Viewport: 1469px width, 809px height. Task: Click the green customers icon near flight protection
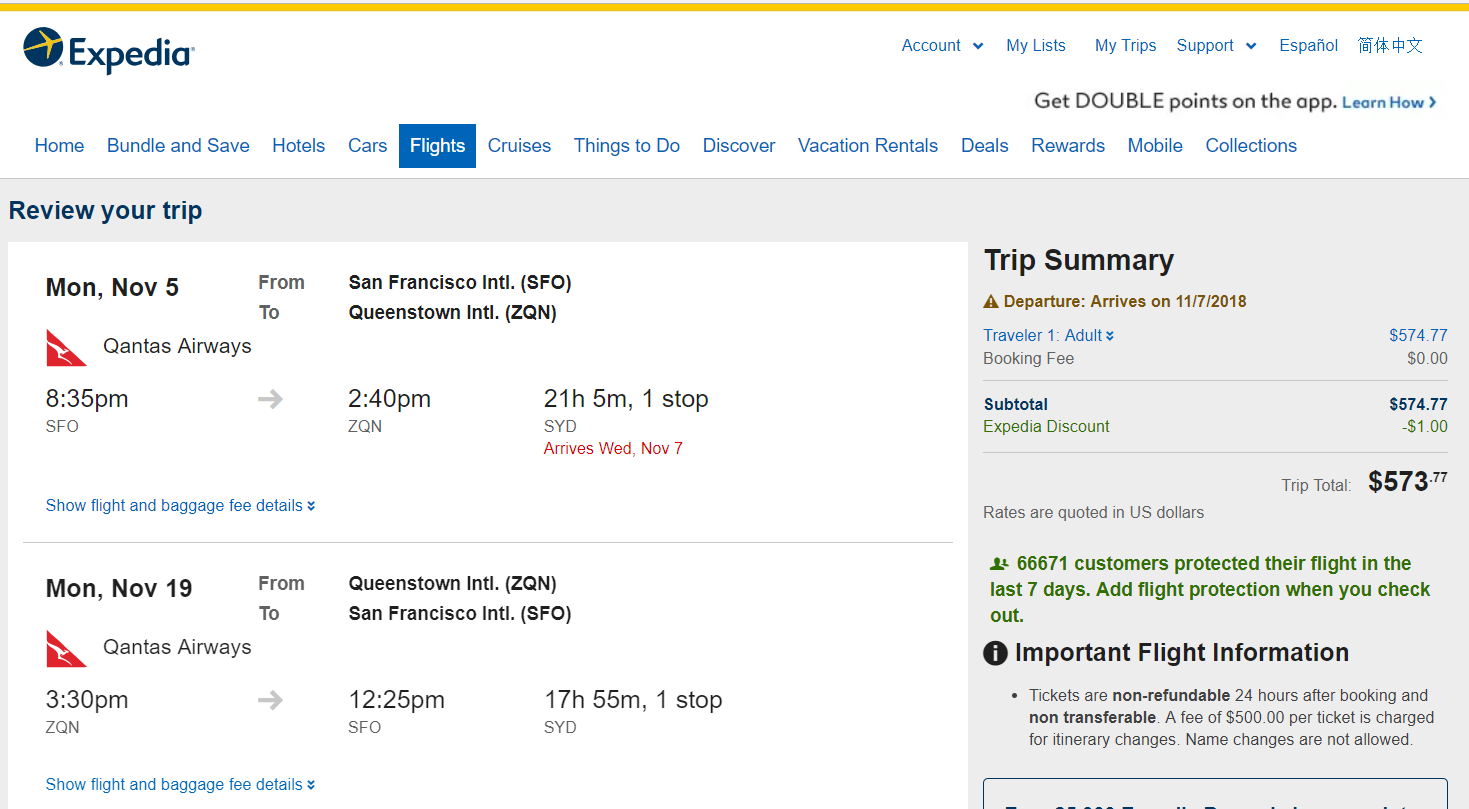999,564
